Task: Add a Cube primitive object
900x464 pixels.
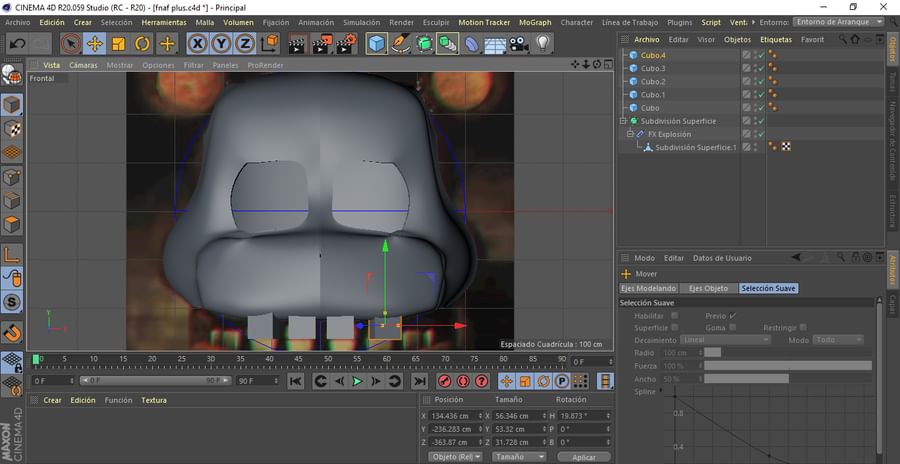Action: coord(376,43)
